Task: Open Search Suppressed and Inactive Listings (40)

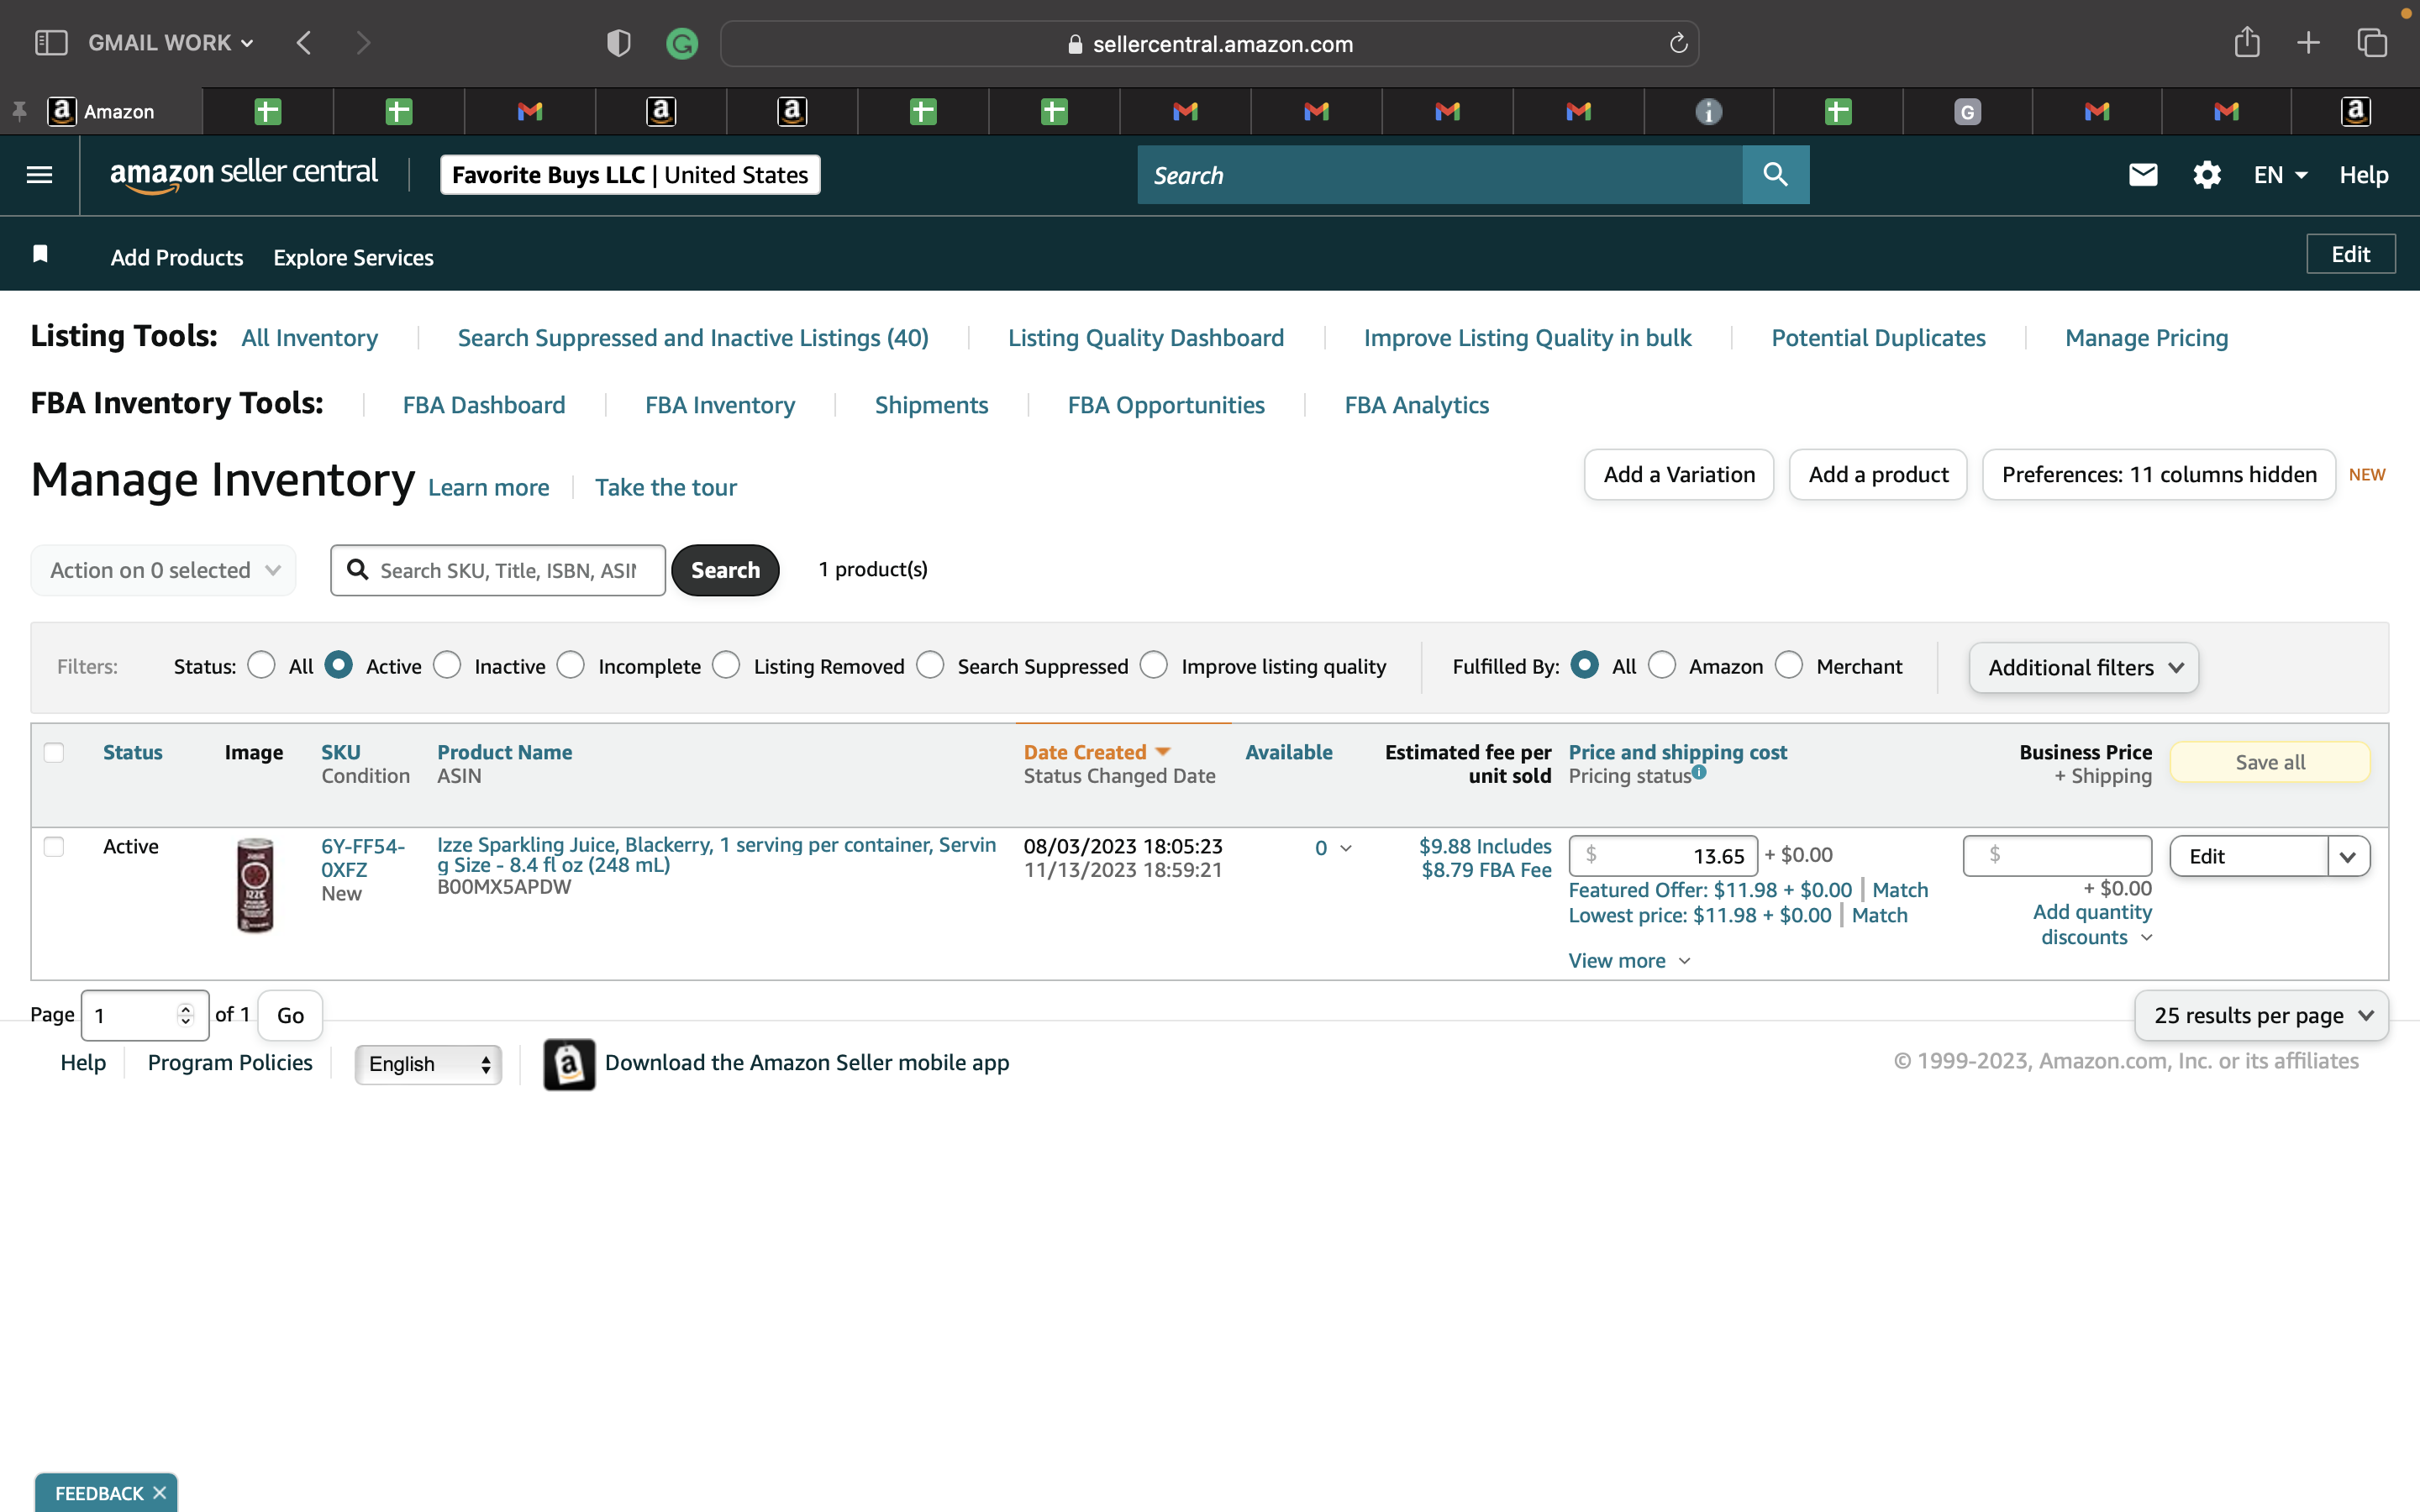Action: (693, 338)
